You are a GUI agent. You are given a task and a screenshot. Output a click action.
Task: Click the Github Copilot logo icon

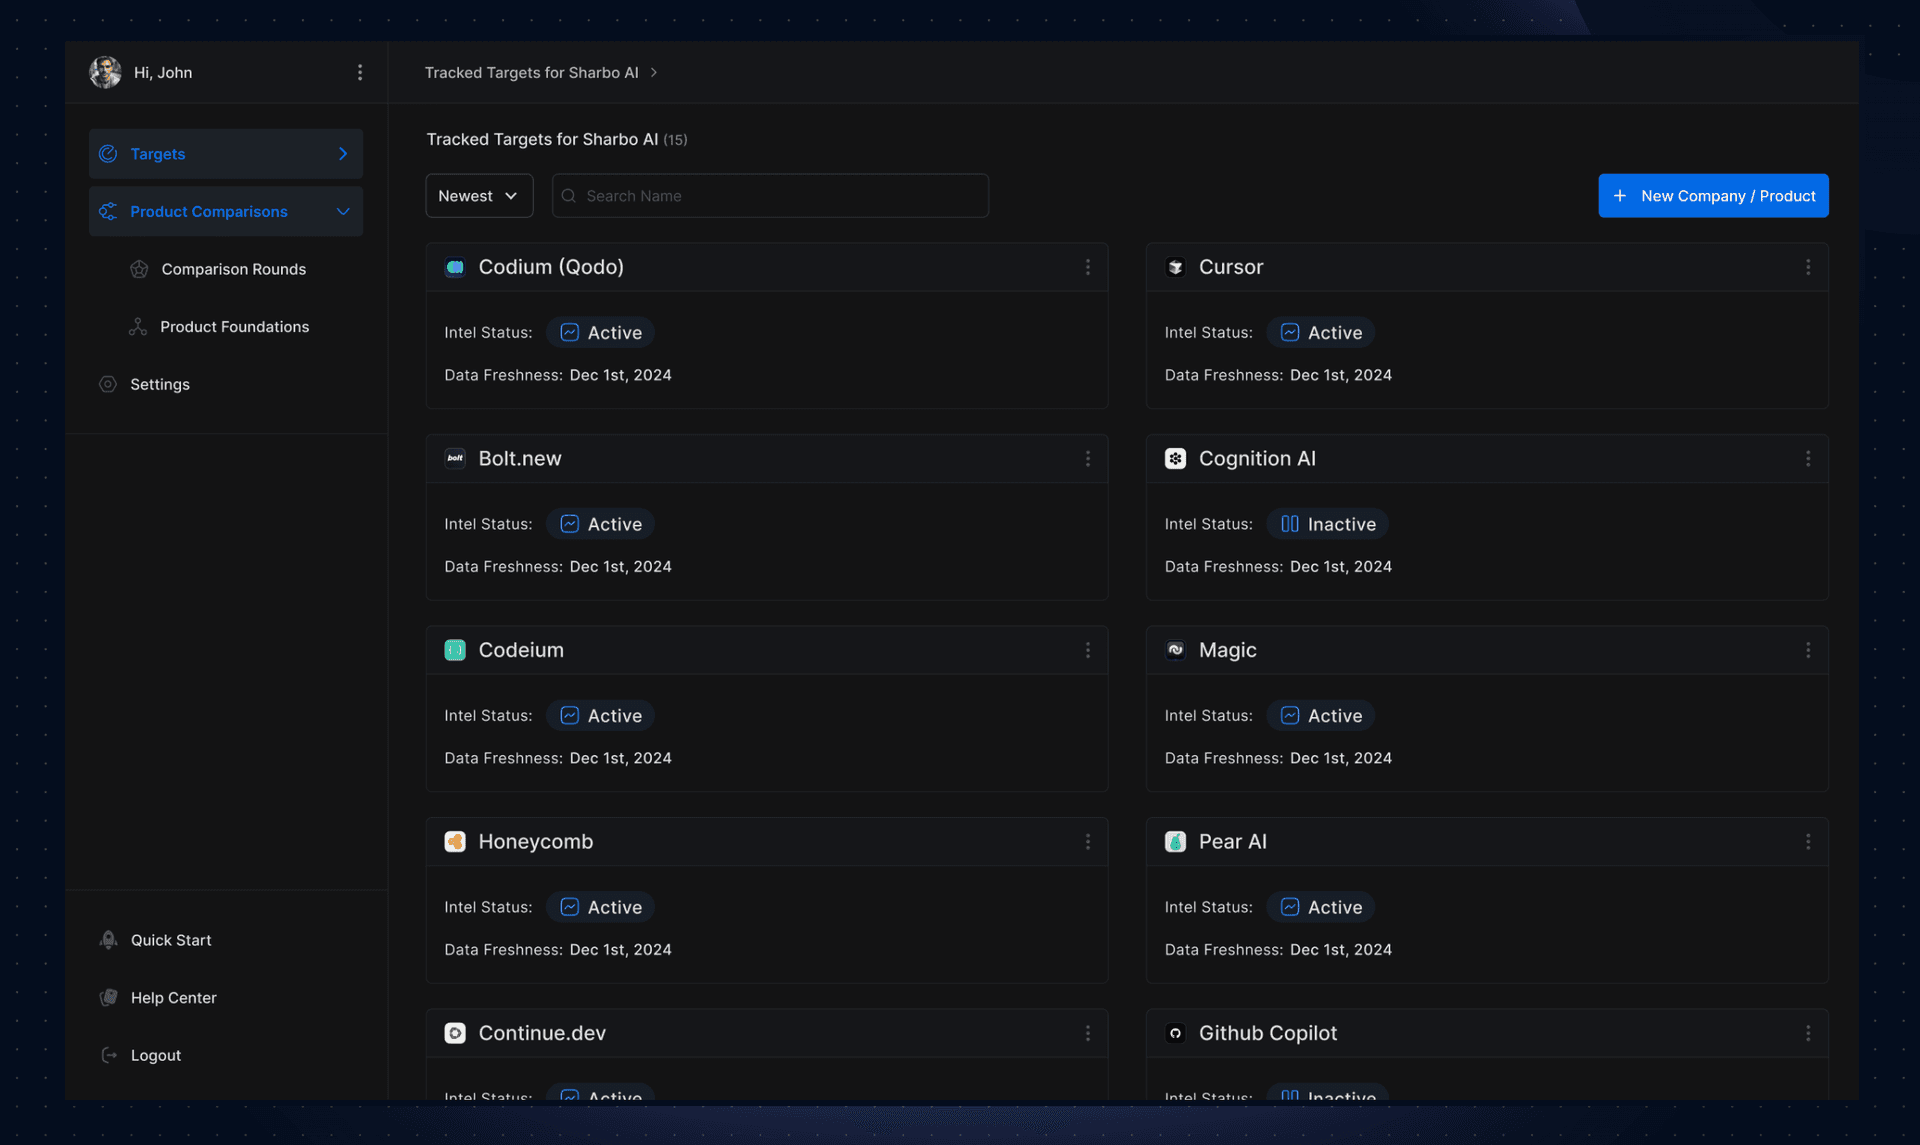pos(1175,1033)
